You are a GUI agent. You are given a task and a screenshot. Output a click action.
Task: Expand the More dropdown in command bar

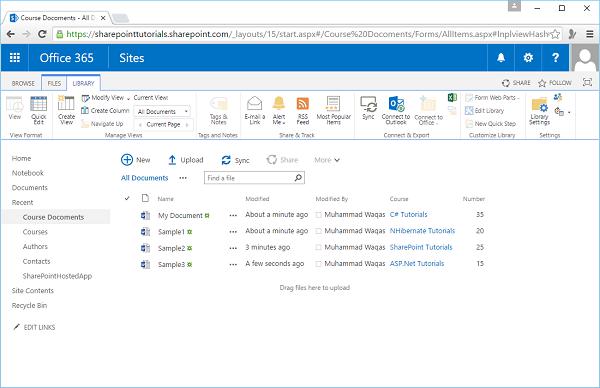tap(327, 160)
